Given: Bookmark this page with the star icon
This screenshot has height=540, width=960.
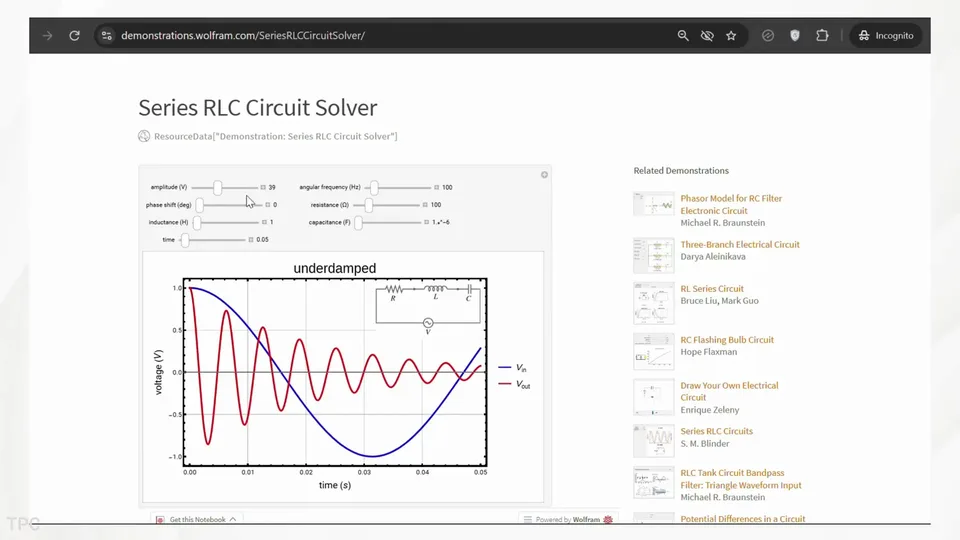Looking at the screenshot, I should [731, 36].
